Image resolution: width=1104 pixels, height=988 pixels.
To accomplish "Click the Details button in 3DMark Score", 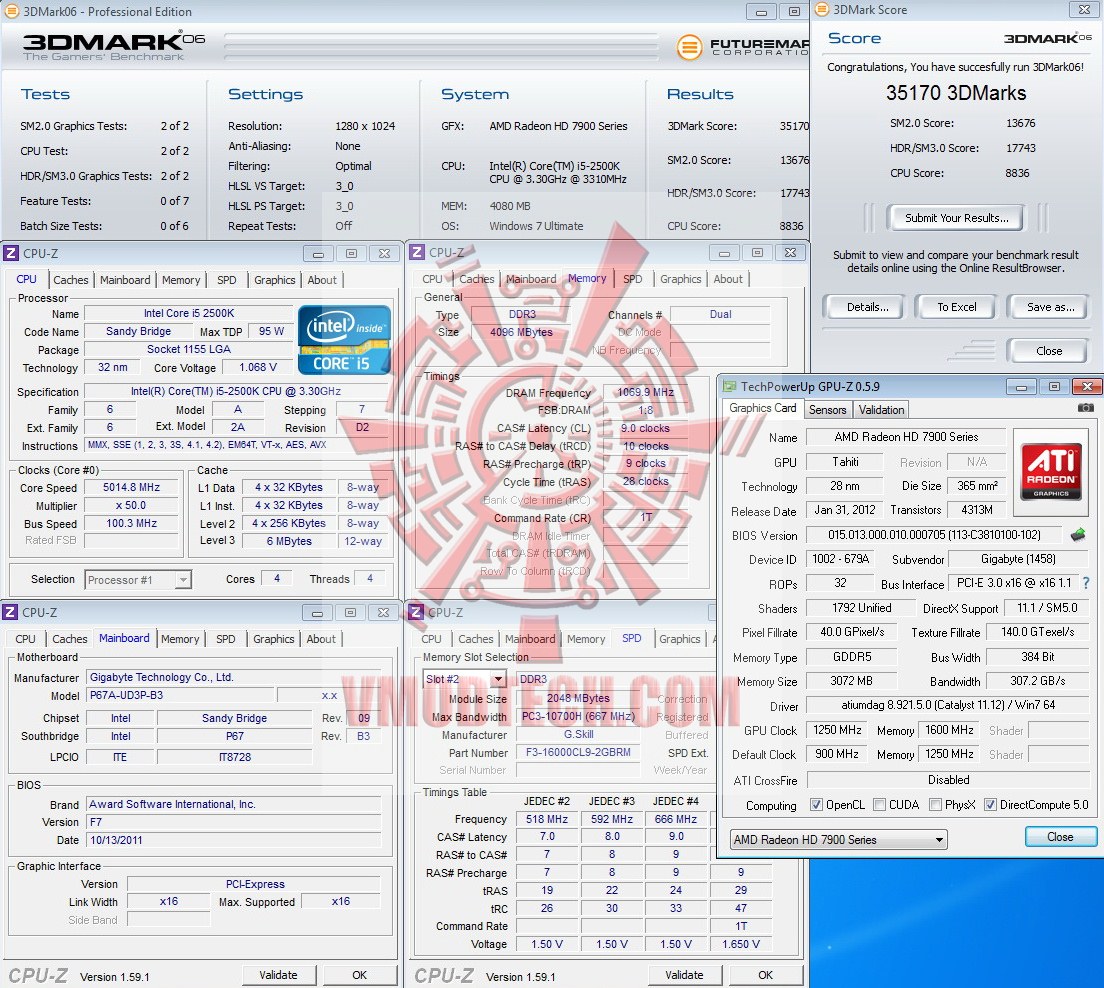I will point(867,307).
